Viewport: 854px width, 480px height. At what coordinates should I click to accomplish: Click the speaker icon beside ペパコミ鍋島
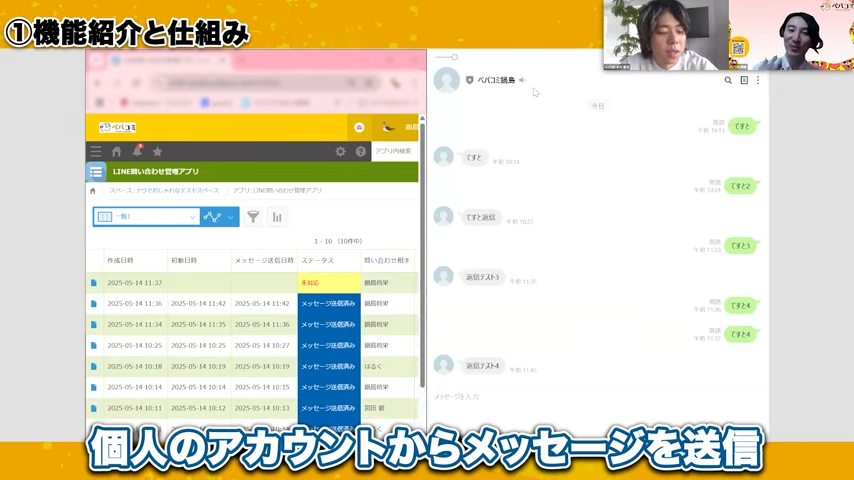[x=522, y=80]
